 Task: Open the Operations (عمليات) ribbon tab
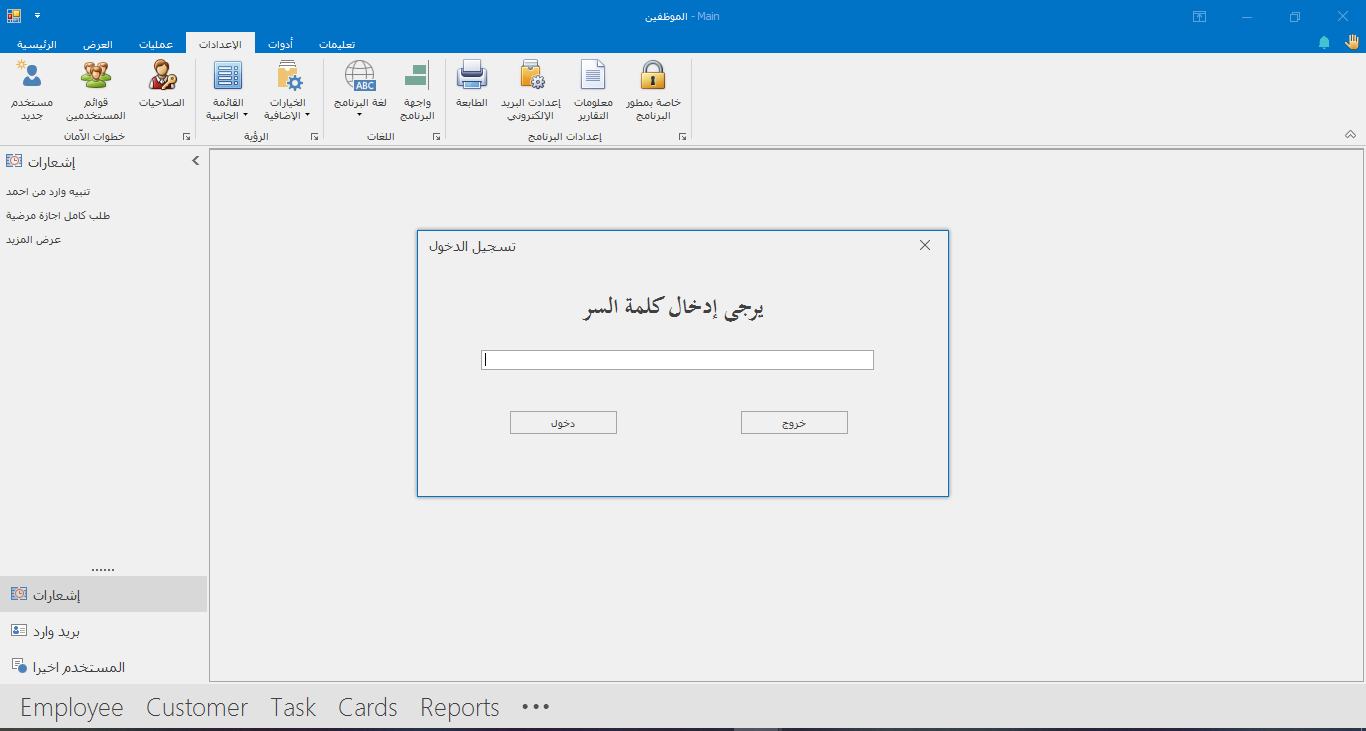click(156, 45)
